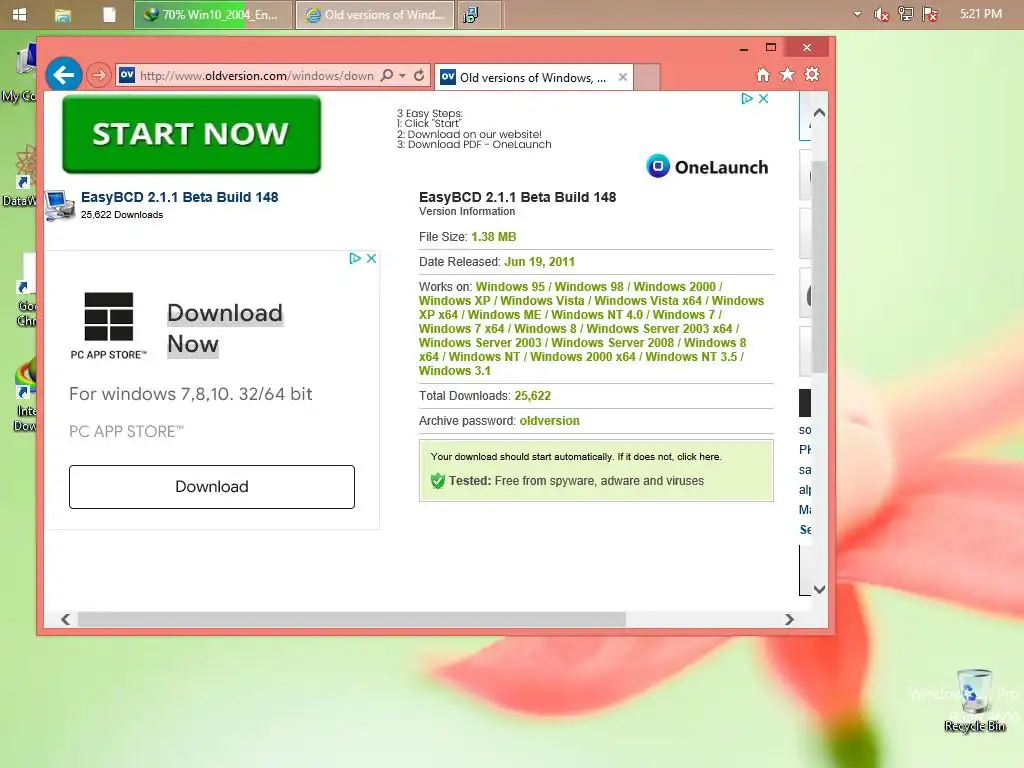
Task: Click the Internet Explorer Back arrow button
Action: coord(63,76)
